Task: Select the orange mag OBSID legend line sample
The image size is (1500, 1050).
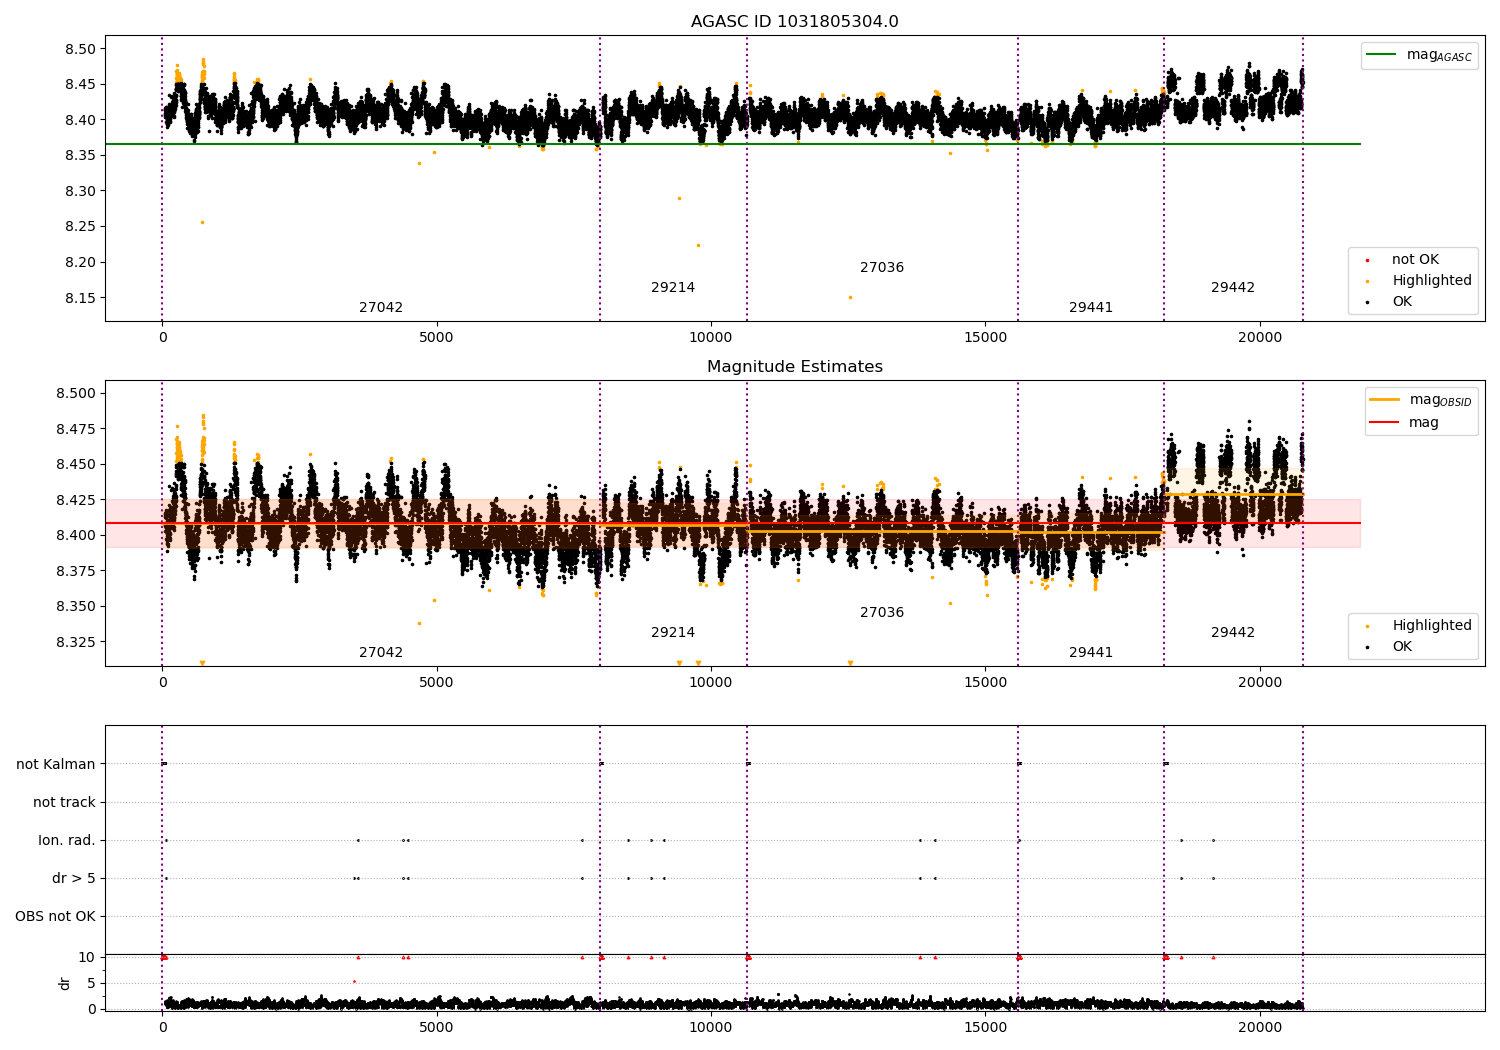Action: click(1384, 400)
